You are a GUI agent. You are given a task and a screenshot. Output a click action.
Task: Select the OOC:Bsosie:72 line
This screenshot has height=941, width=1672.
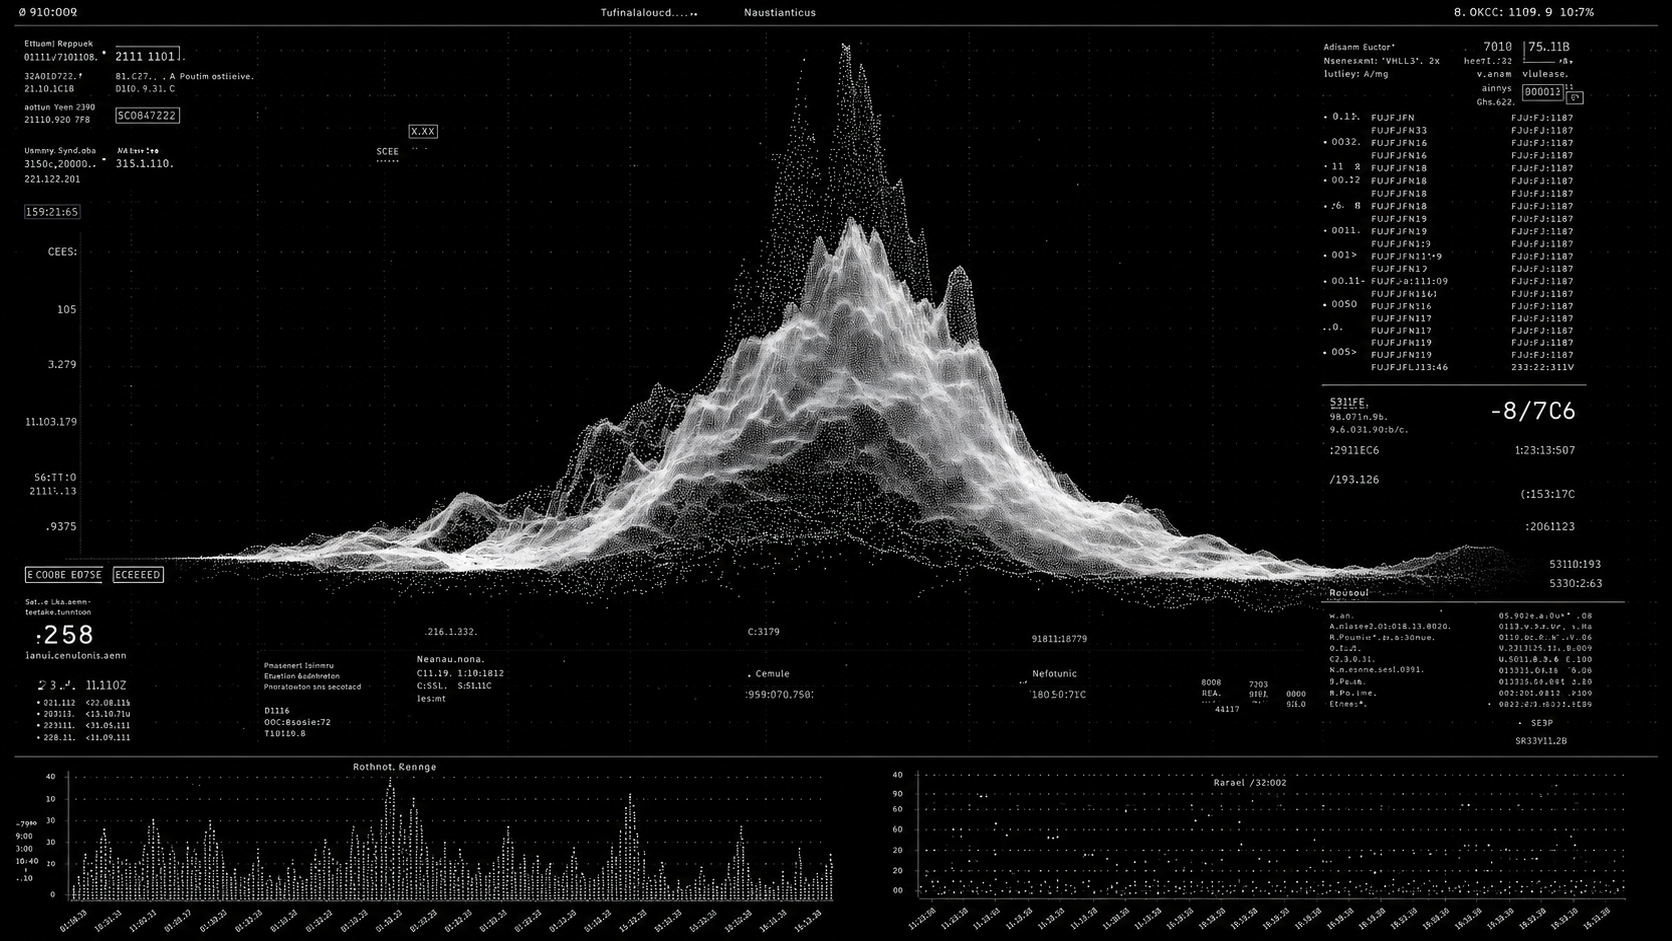coord(297,722)
